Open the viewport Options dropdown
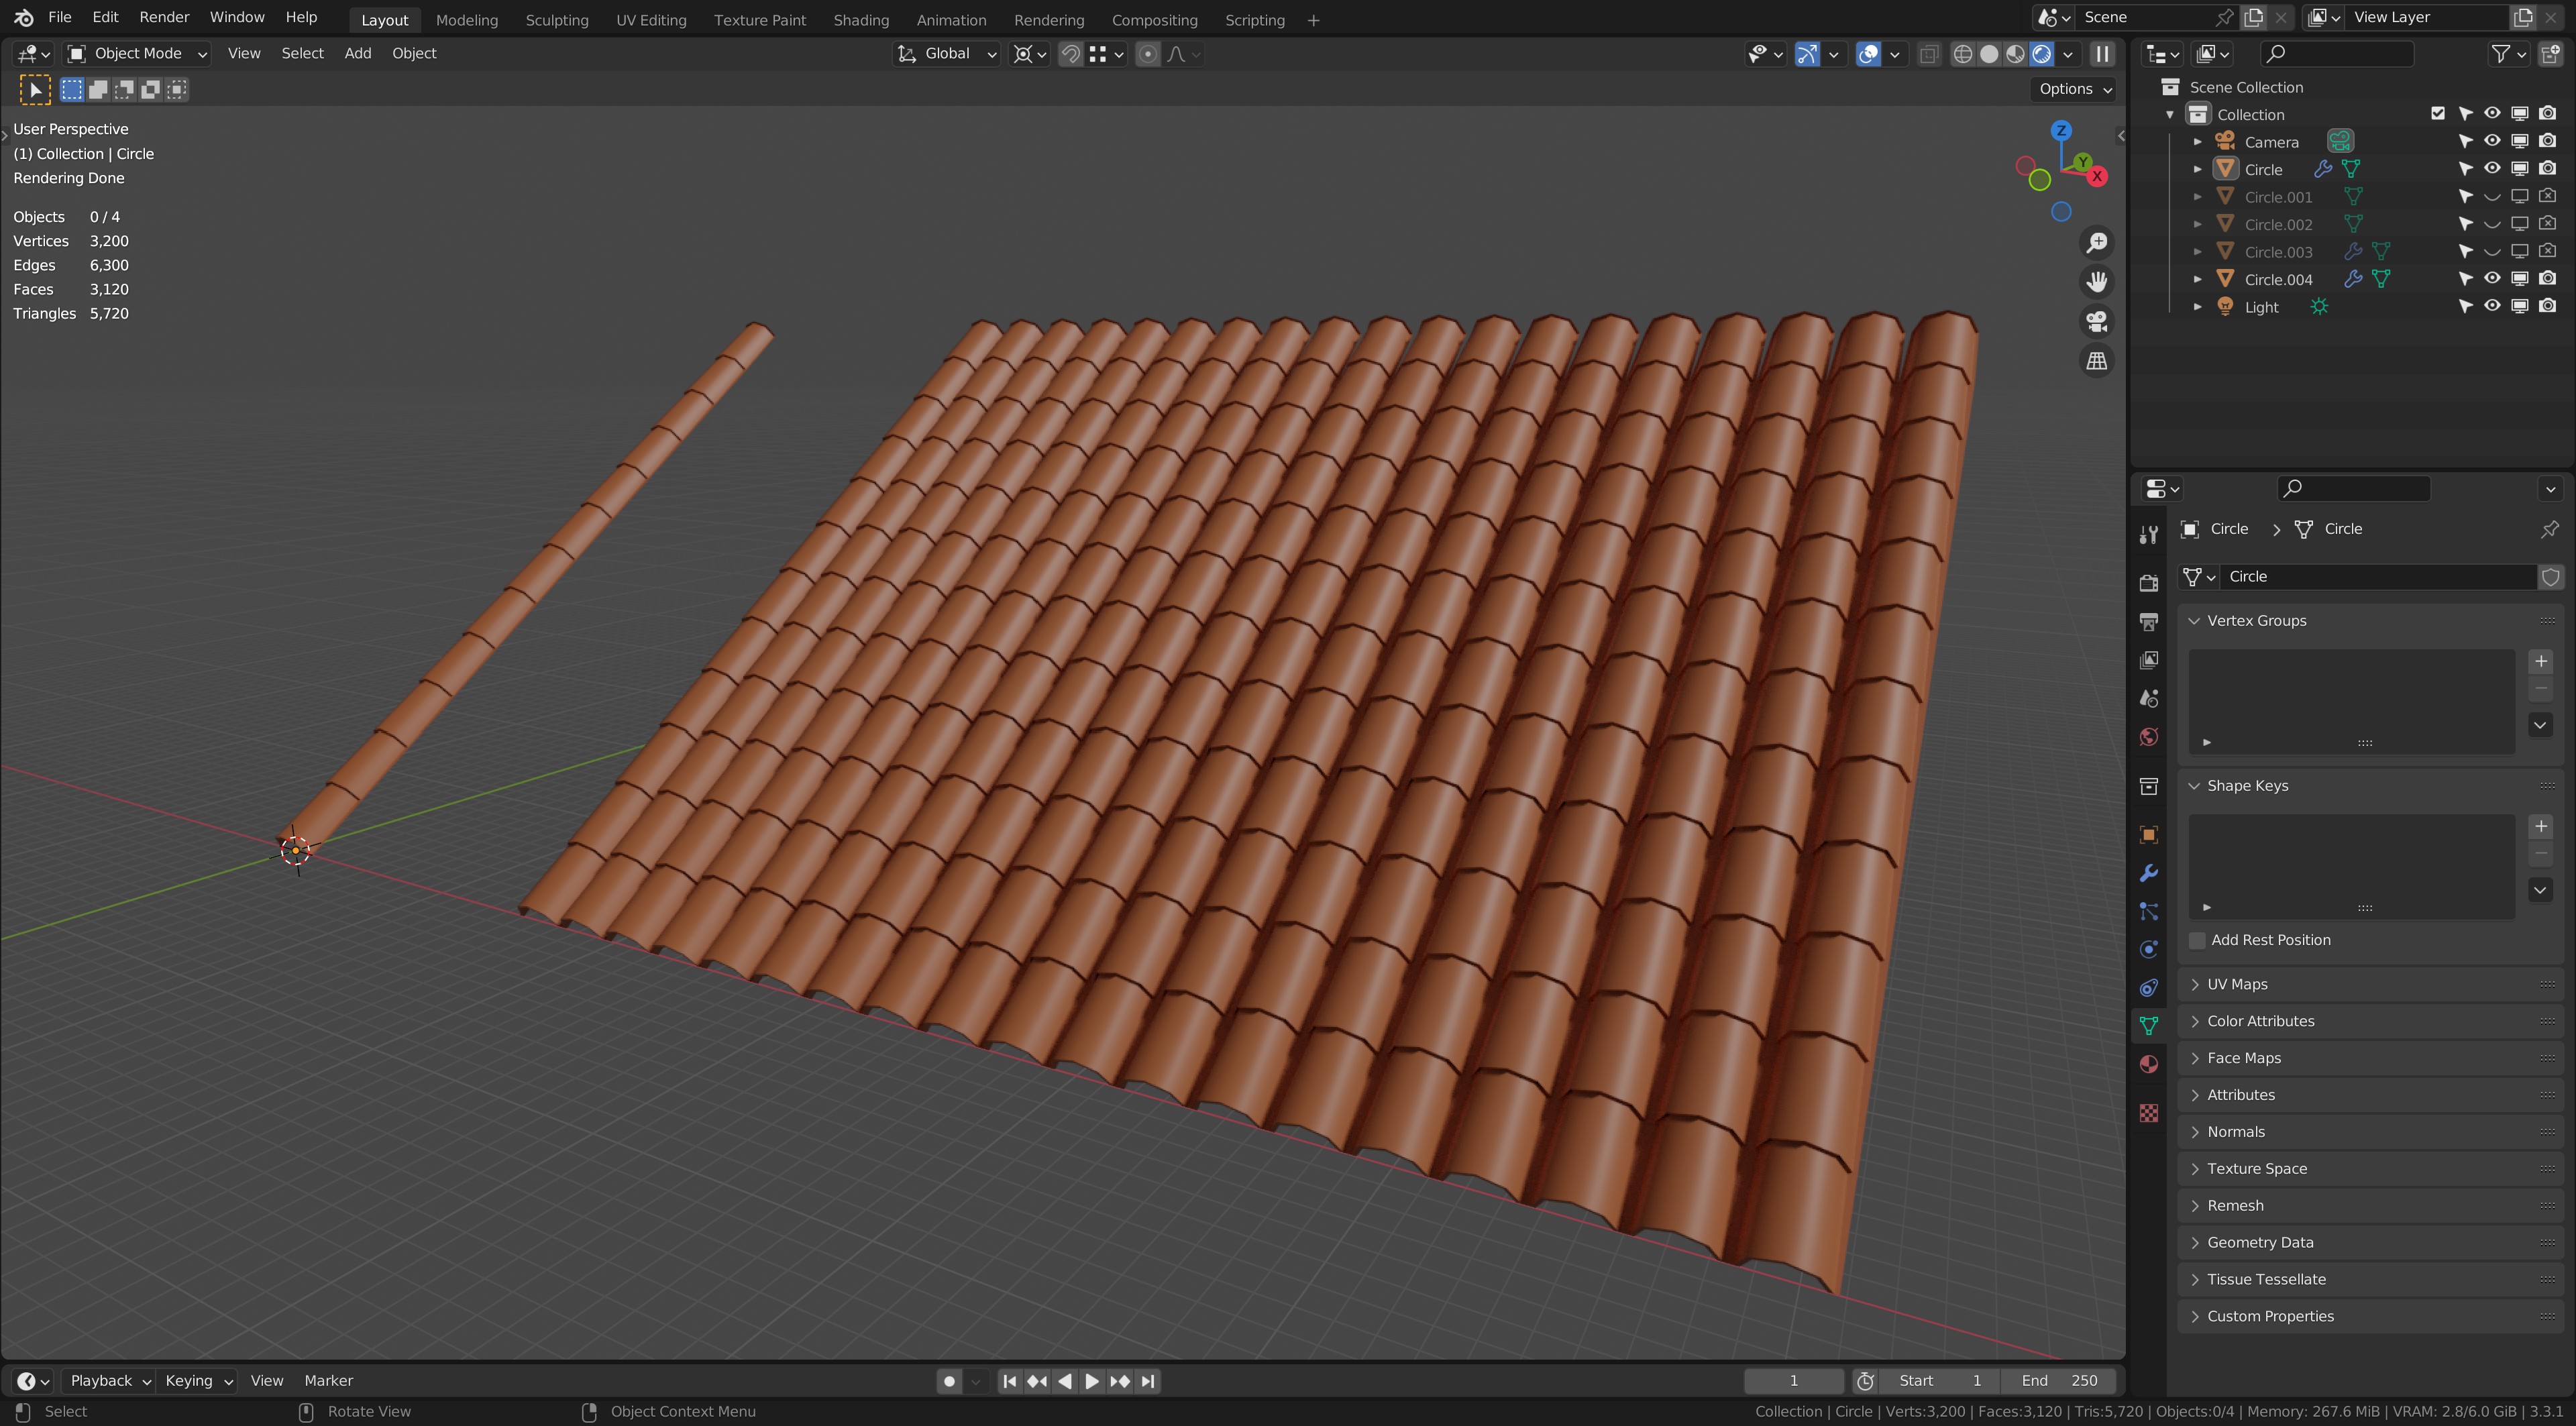 tap(2074, 89)
